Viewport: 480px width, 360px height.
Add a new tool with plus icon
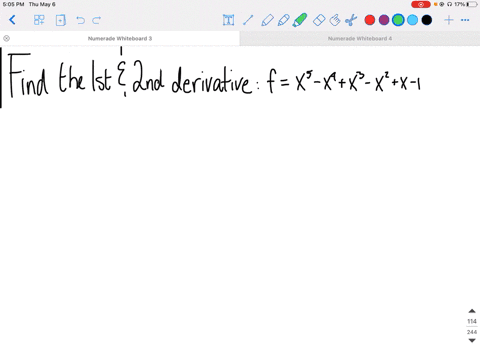(449, 20)
